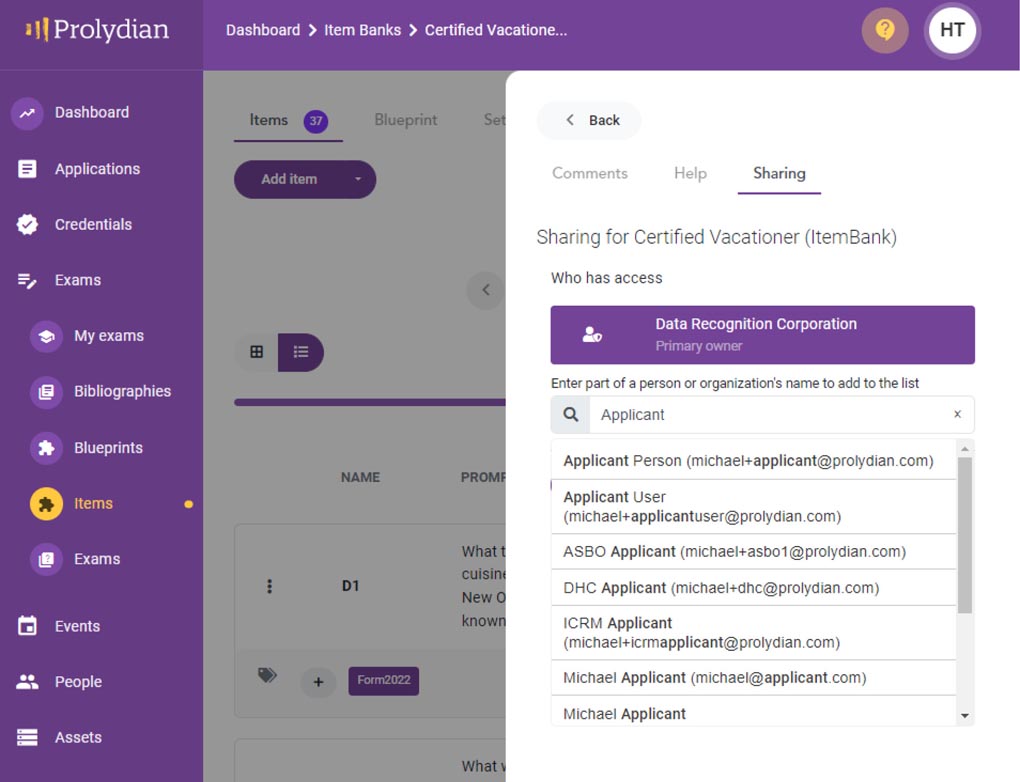This screenshot has height=782, width=1020.
Task: Open Bibliographies in the sidebar
Action: coord(122,392)
